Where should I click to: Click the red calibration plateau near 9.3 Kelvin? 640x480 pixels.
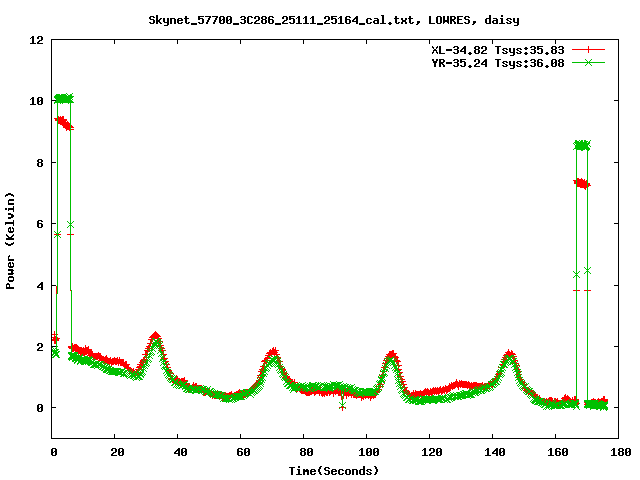[64, 124]
